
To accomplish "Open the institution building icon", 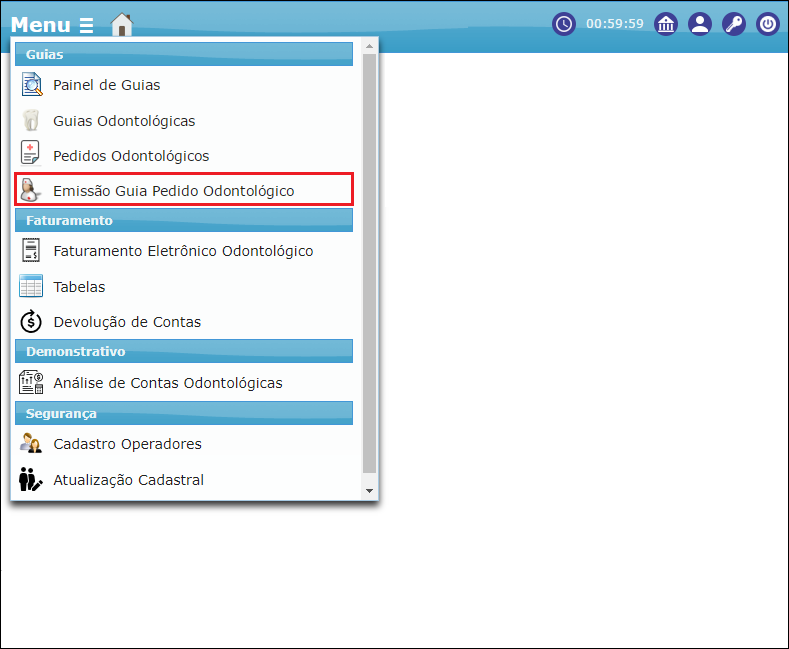I will (666, 24).
